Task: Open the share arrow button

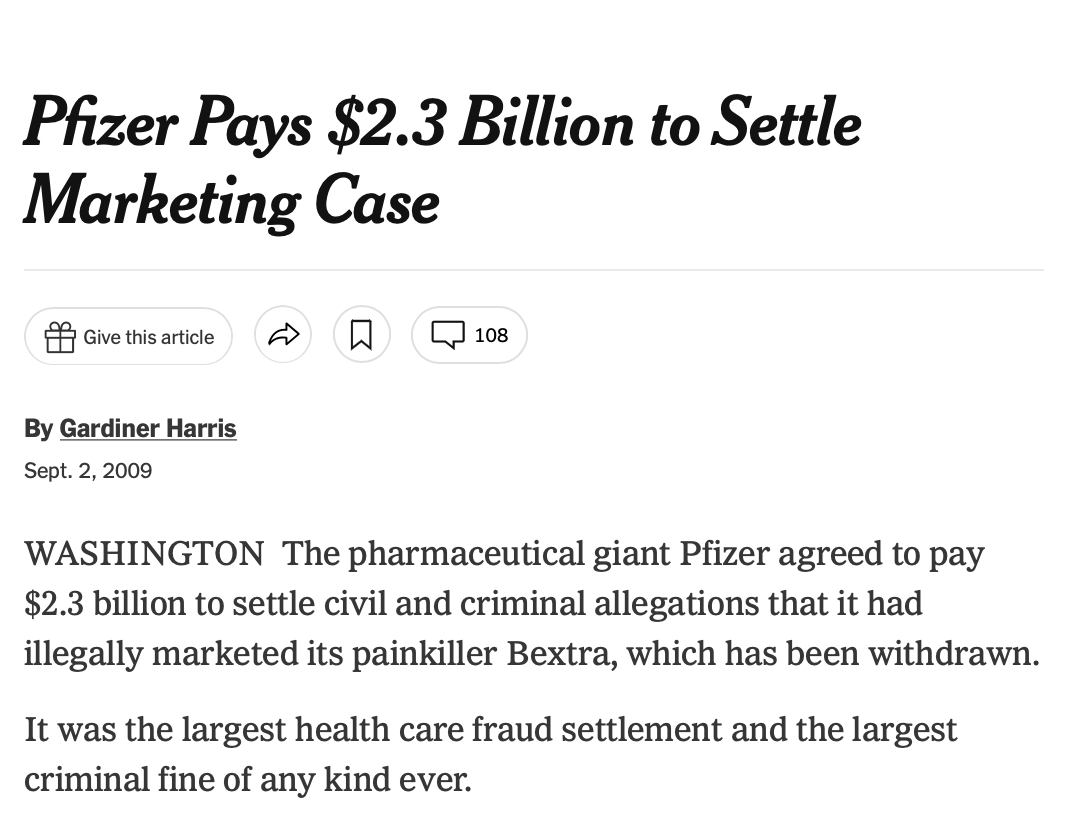Action: point(283,335)
